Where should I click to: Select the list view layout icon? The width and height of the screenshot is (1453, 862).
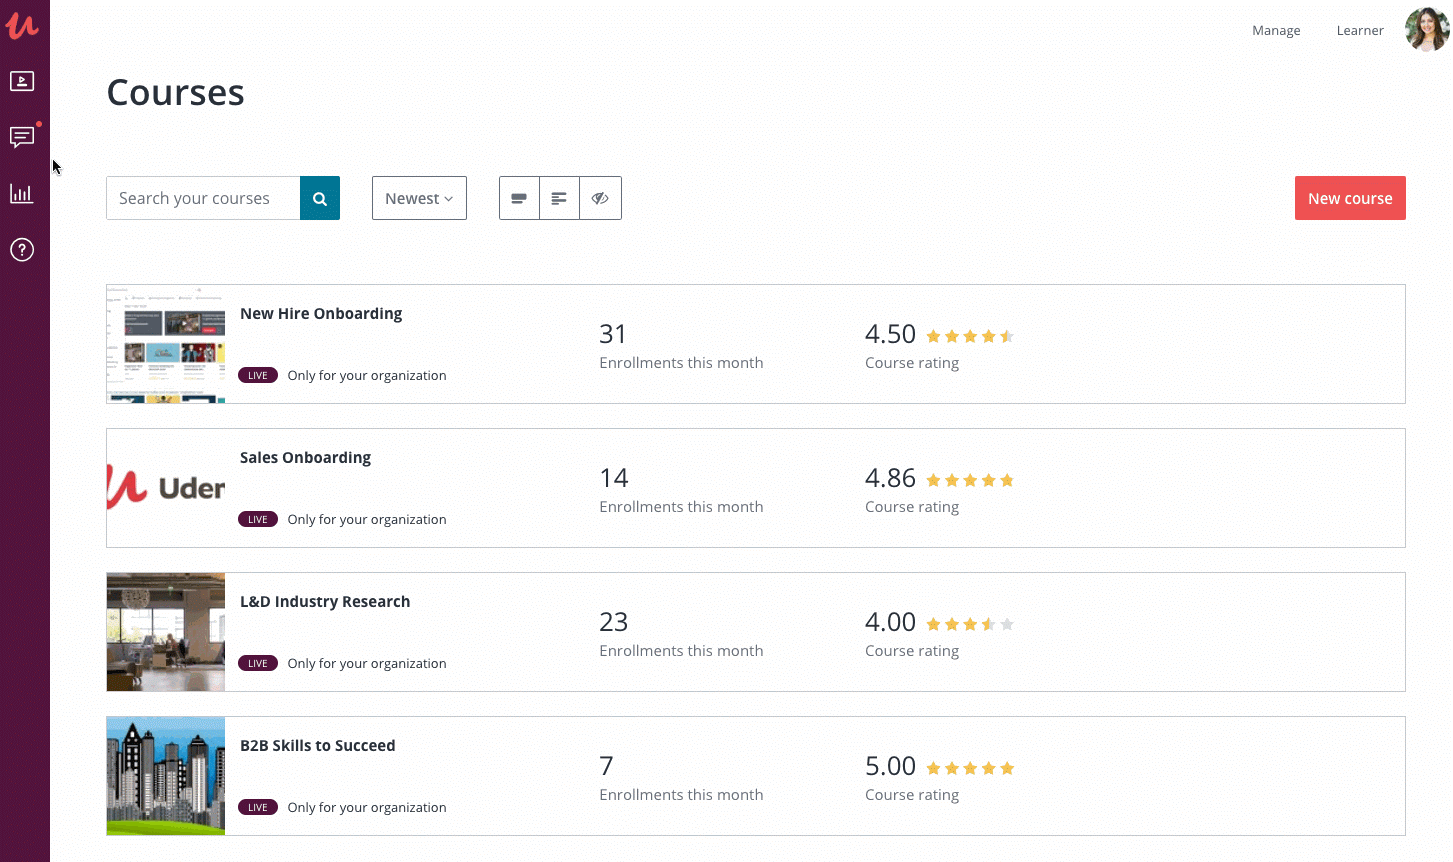coord(558,198)
